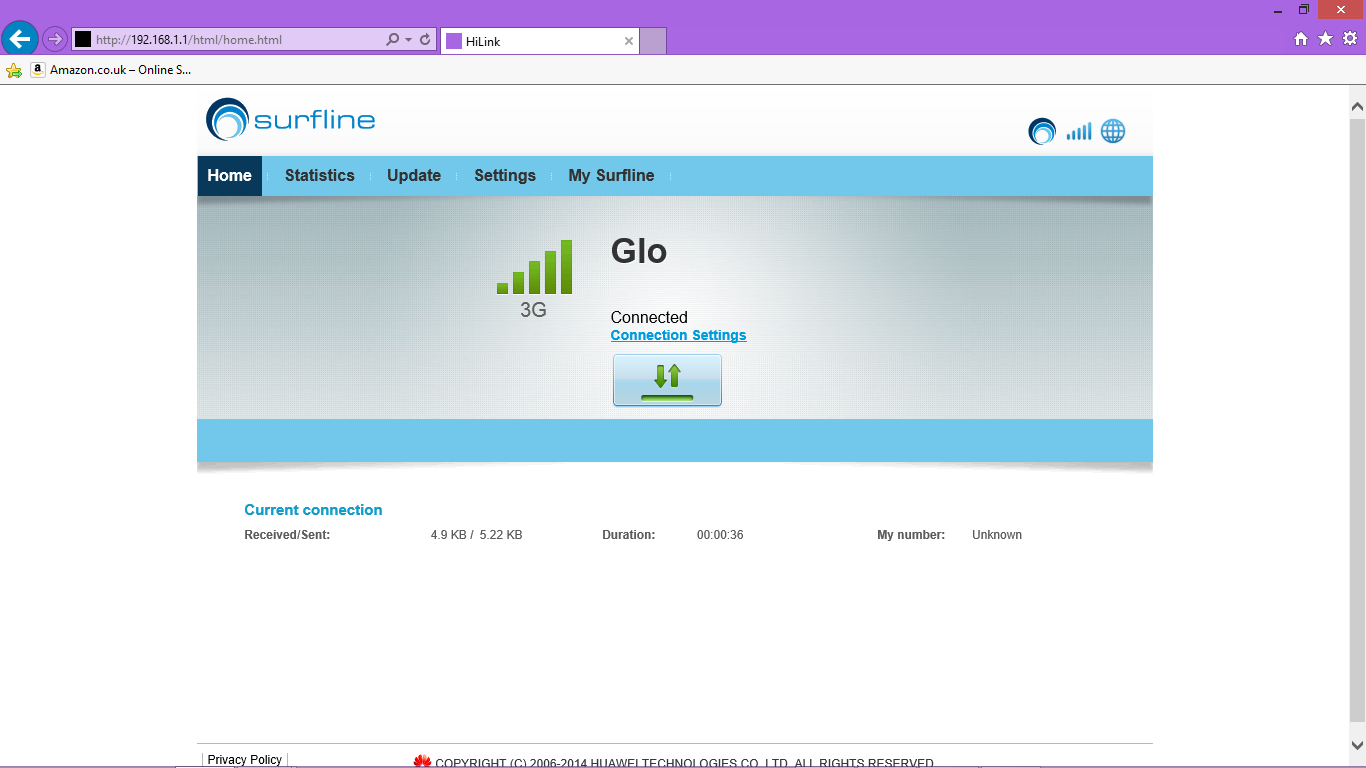Image resolution: width=1366 pixels, height=768 pixels.
Task: Click the large green 3G signal indicator
Action: [x=534, y=267]
